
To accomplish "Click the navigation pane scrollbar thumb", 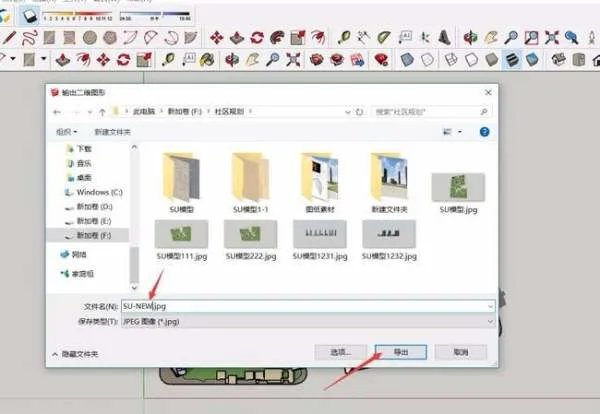I will [134, 264].
